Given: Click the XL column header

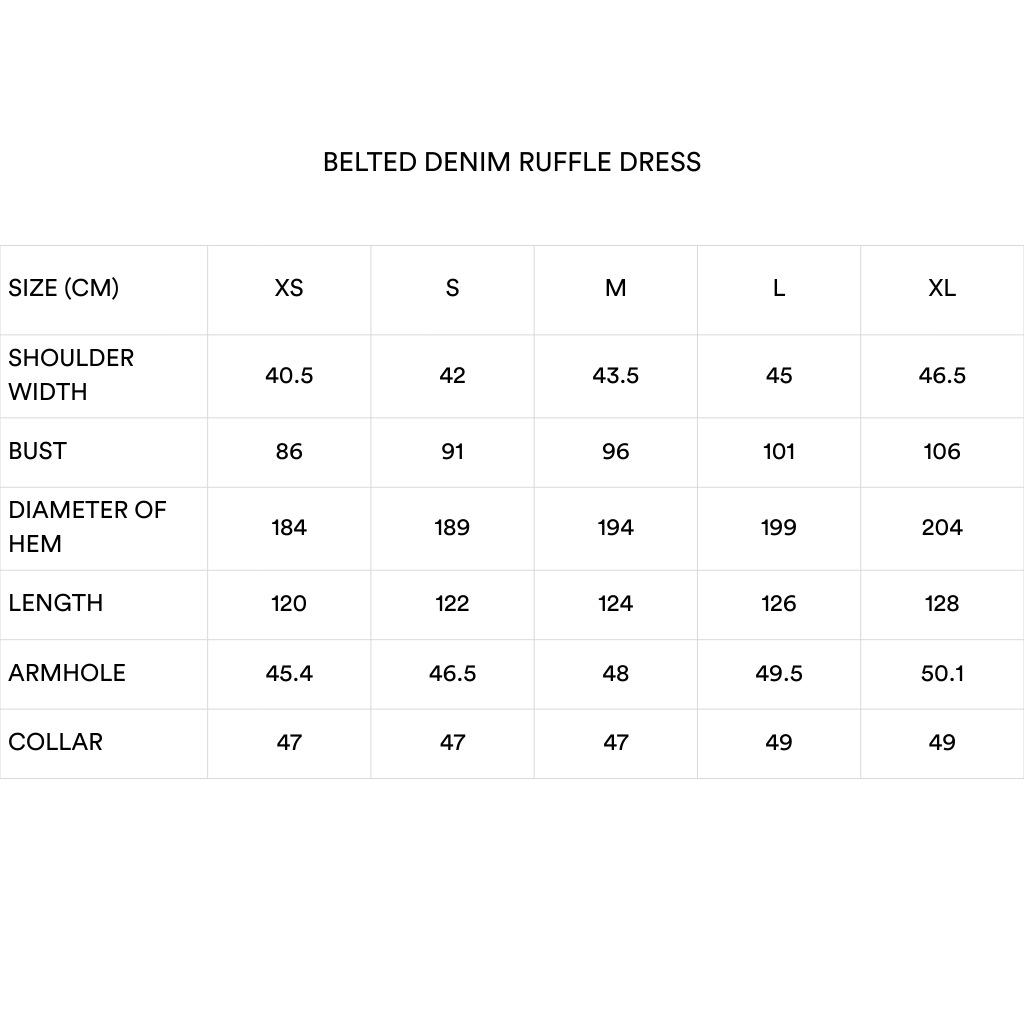Looking at the screenshot, I should (942, 288).
